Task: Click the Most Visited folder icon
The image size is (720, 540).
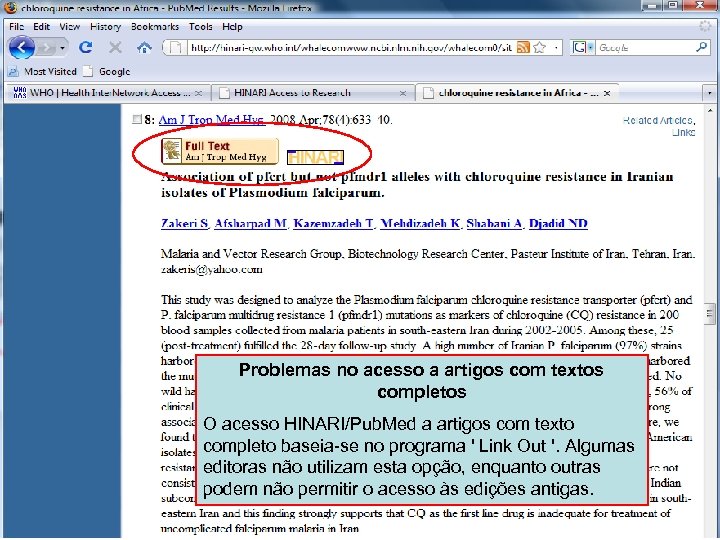Action: pyautogui.click(x=14, y=72)
